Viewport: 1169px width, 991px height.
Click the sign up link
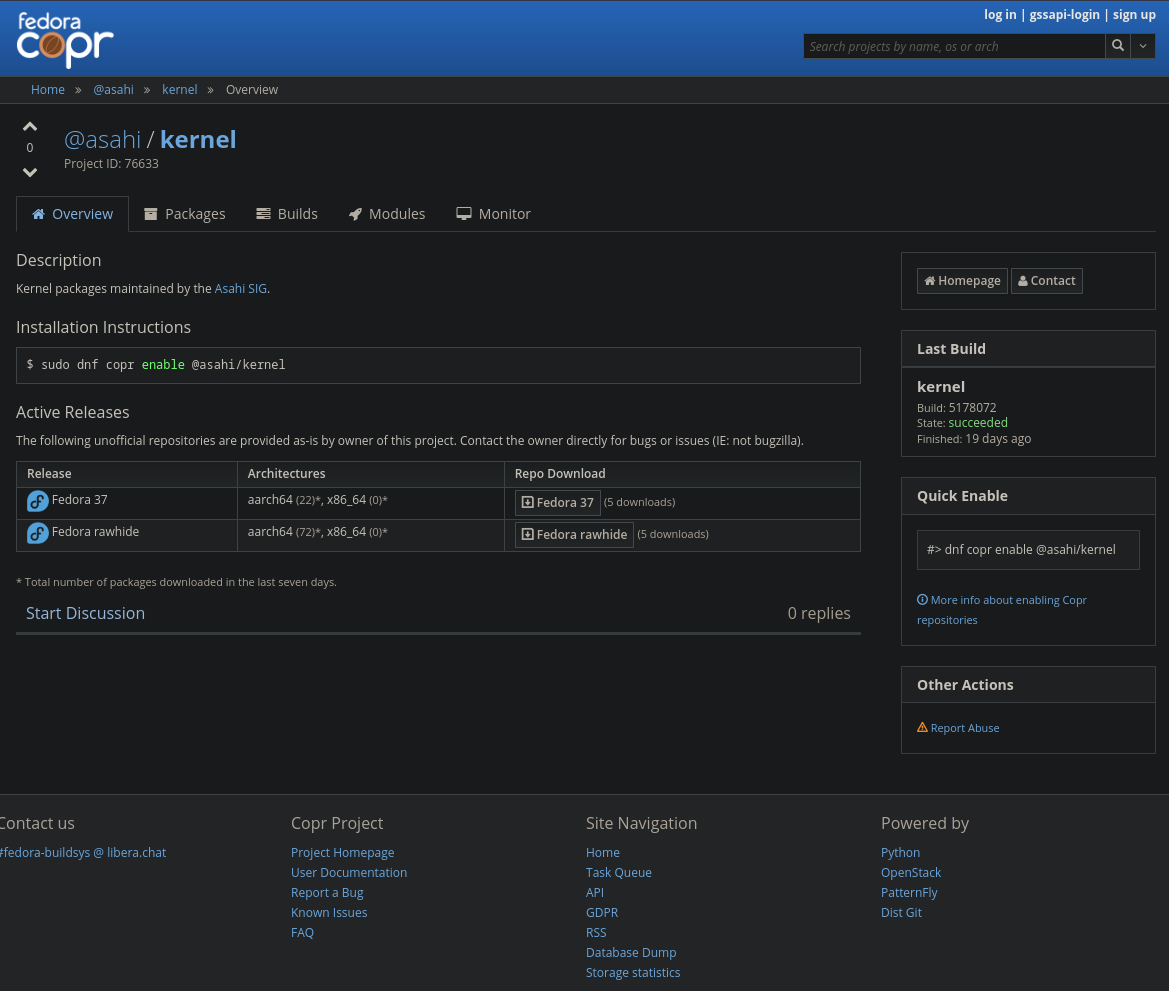click(1134, 14)
